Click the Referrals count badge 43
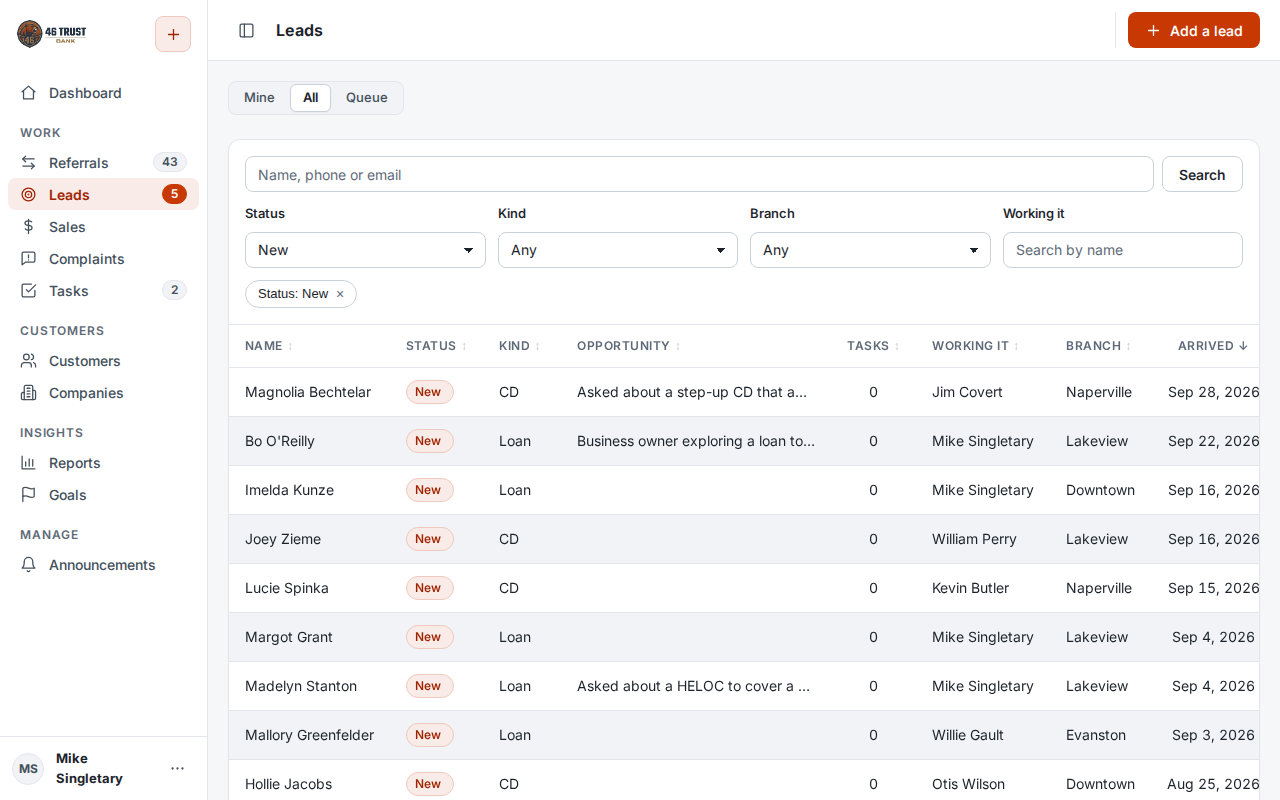This screenshot has height=800, width=1280. point(170,162)
